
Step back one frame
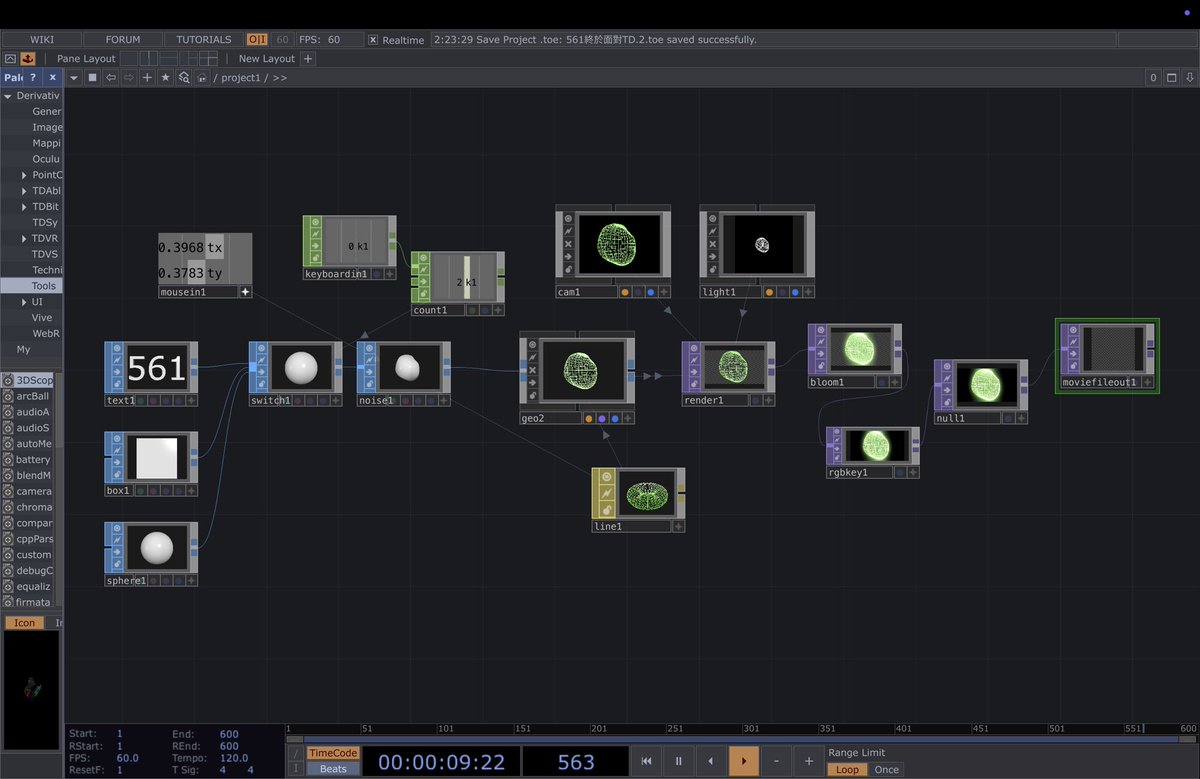coord(711,761)
